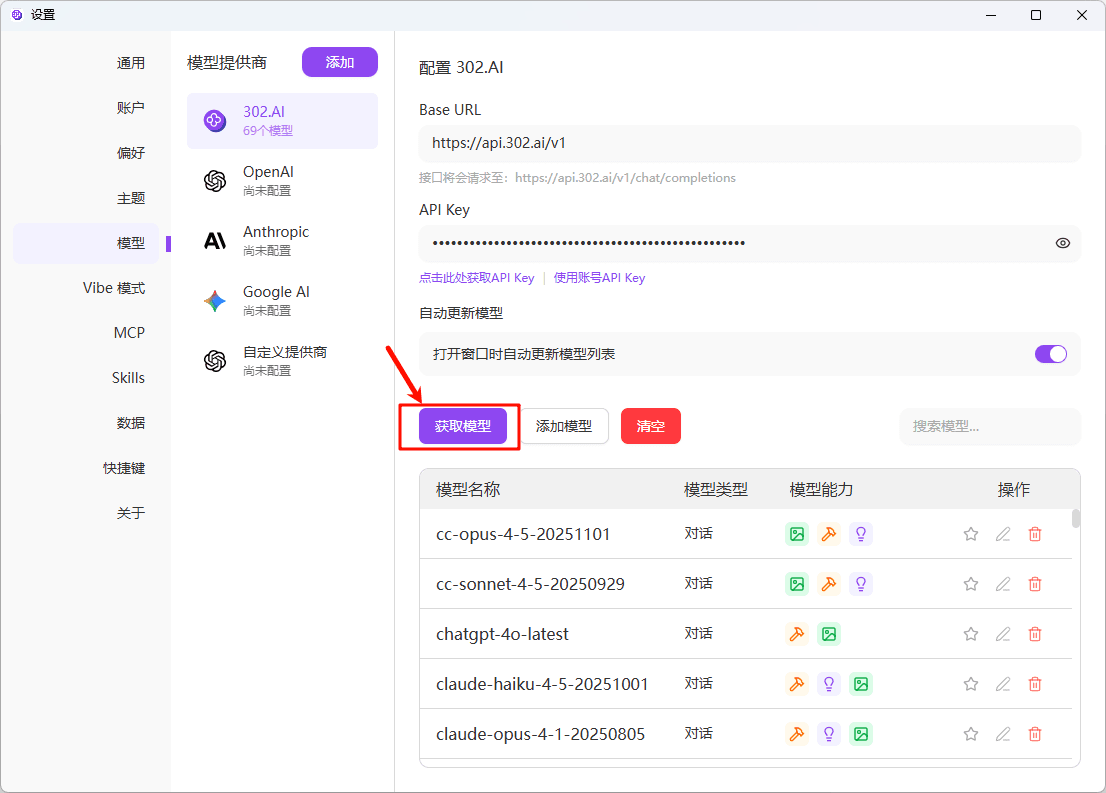Delete claude-opus-4-1-20250805 model
Viewport: 1106px width, 793px height.
[1035, 734]
